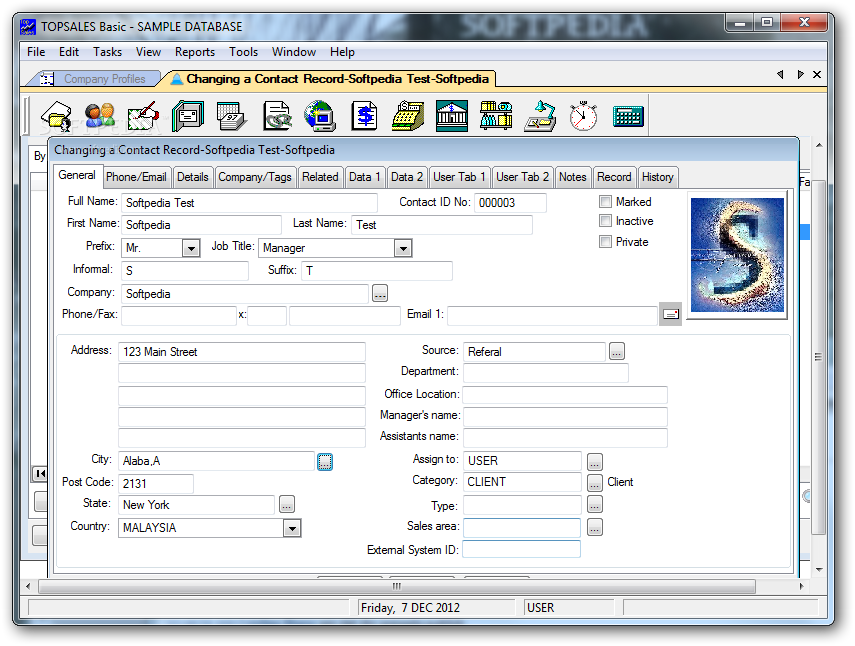Image resolution: width=855 pixels, height=646 pixels.
Task: Open the Tools menu
Action: pos(243,52)
